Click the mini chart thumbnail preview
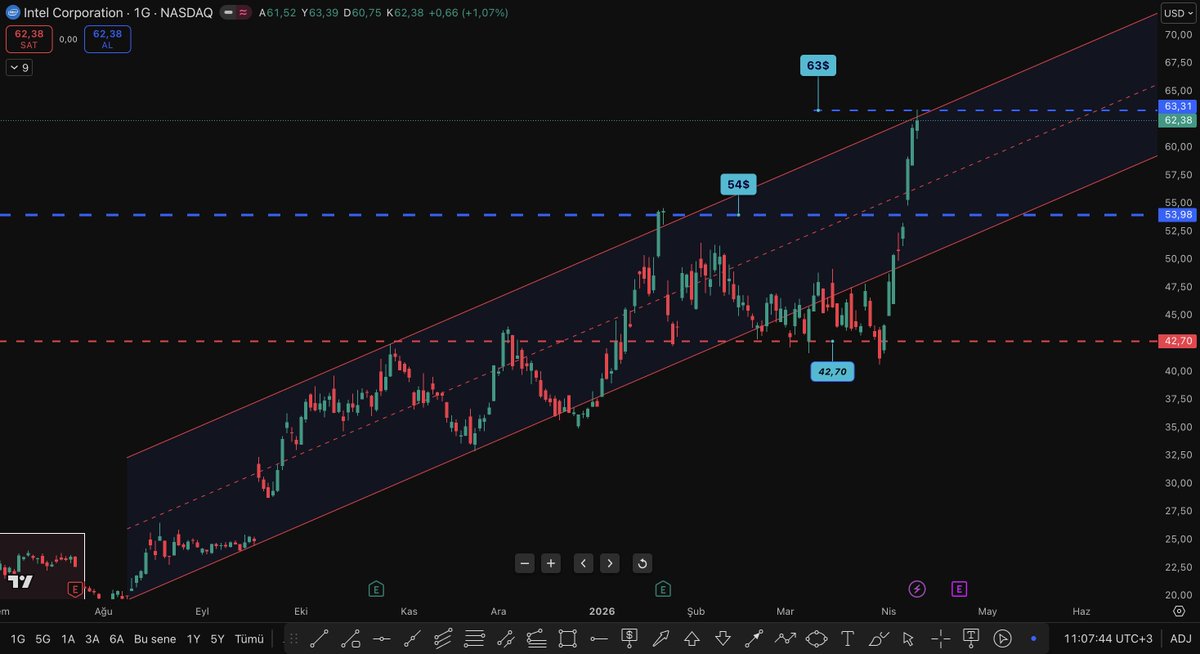This screenshot has width=1200, height=654. click(42, 565)
